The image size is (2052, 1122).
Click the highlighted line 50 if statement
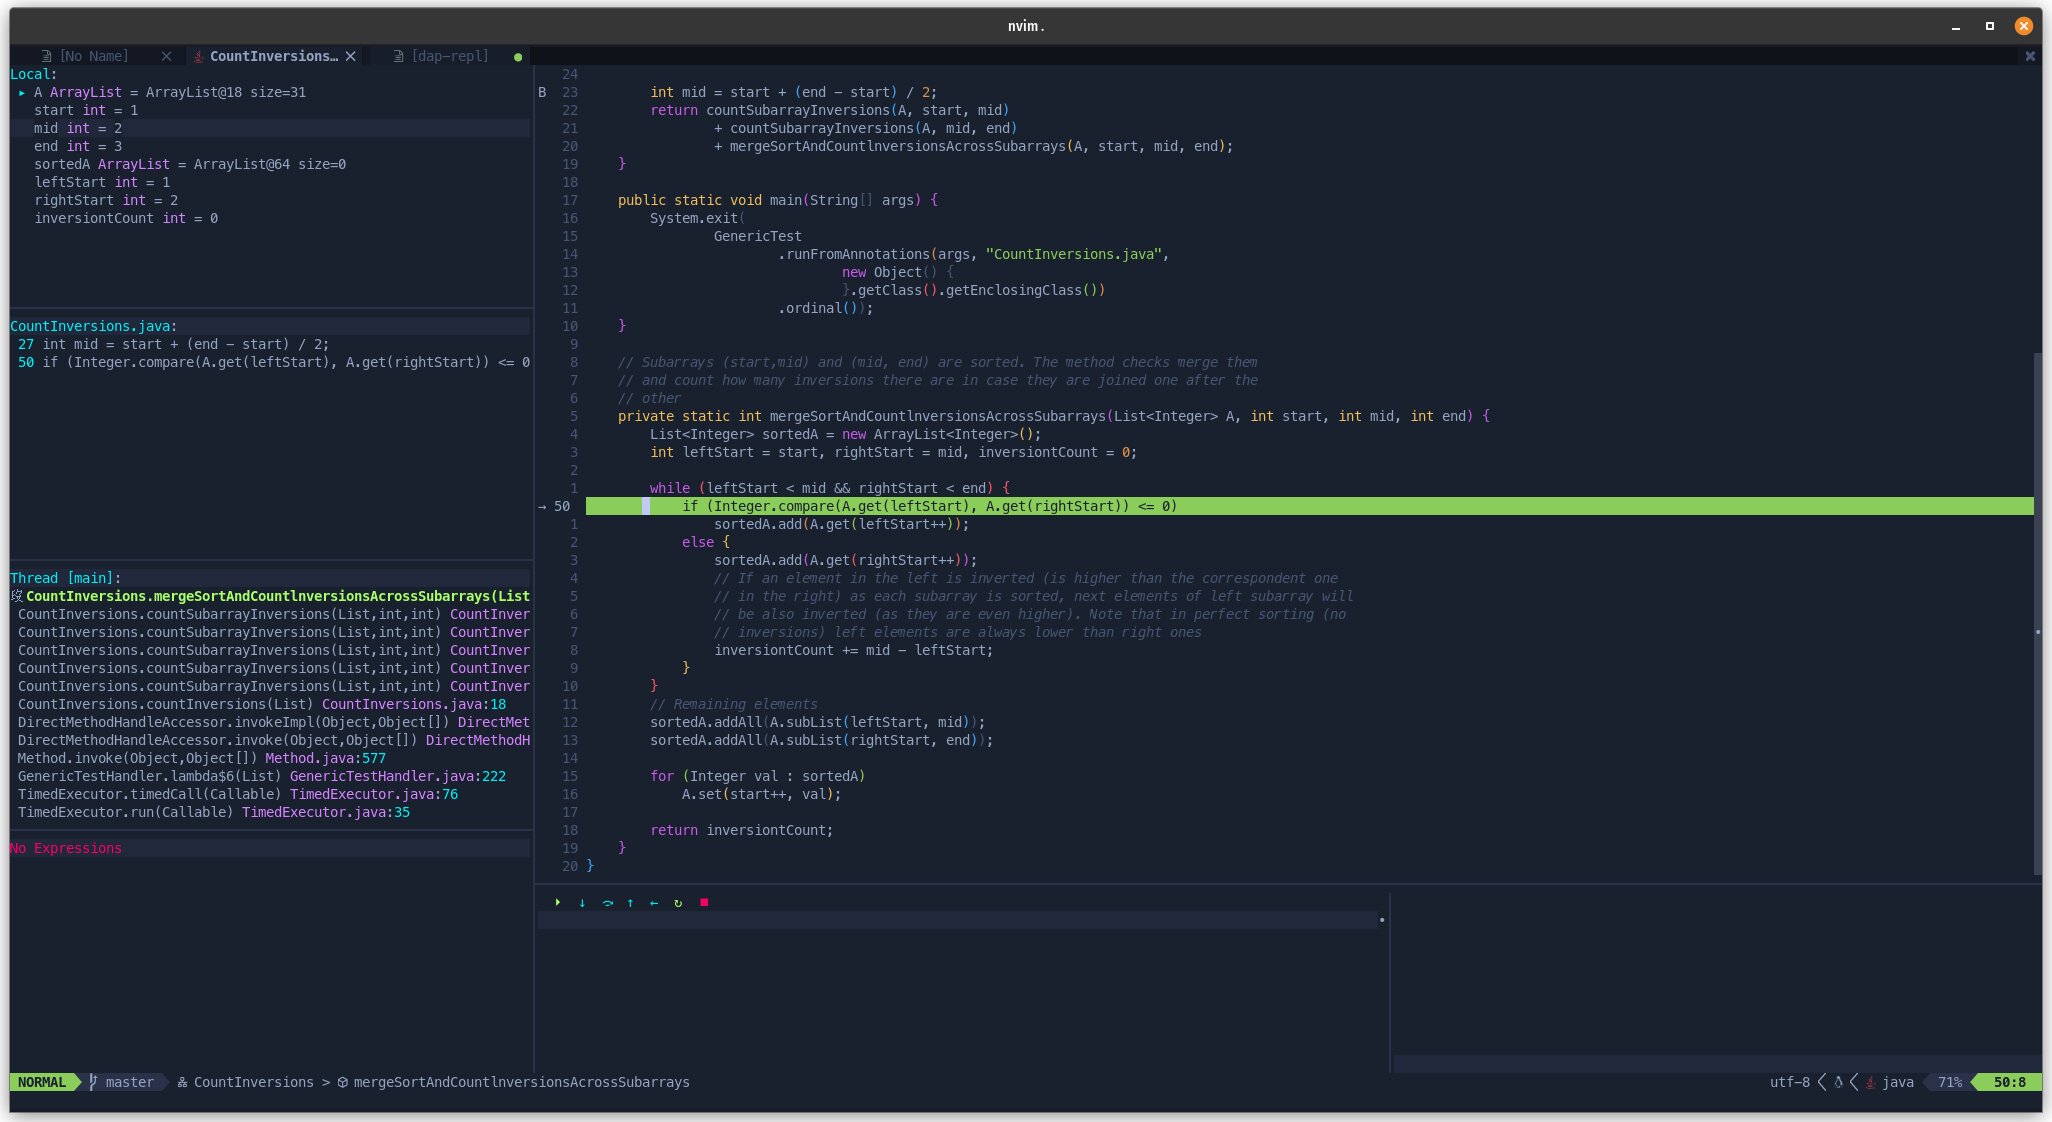[930, 506]
